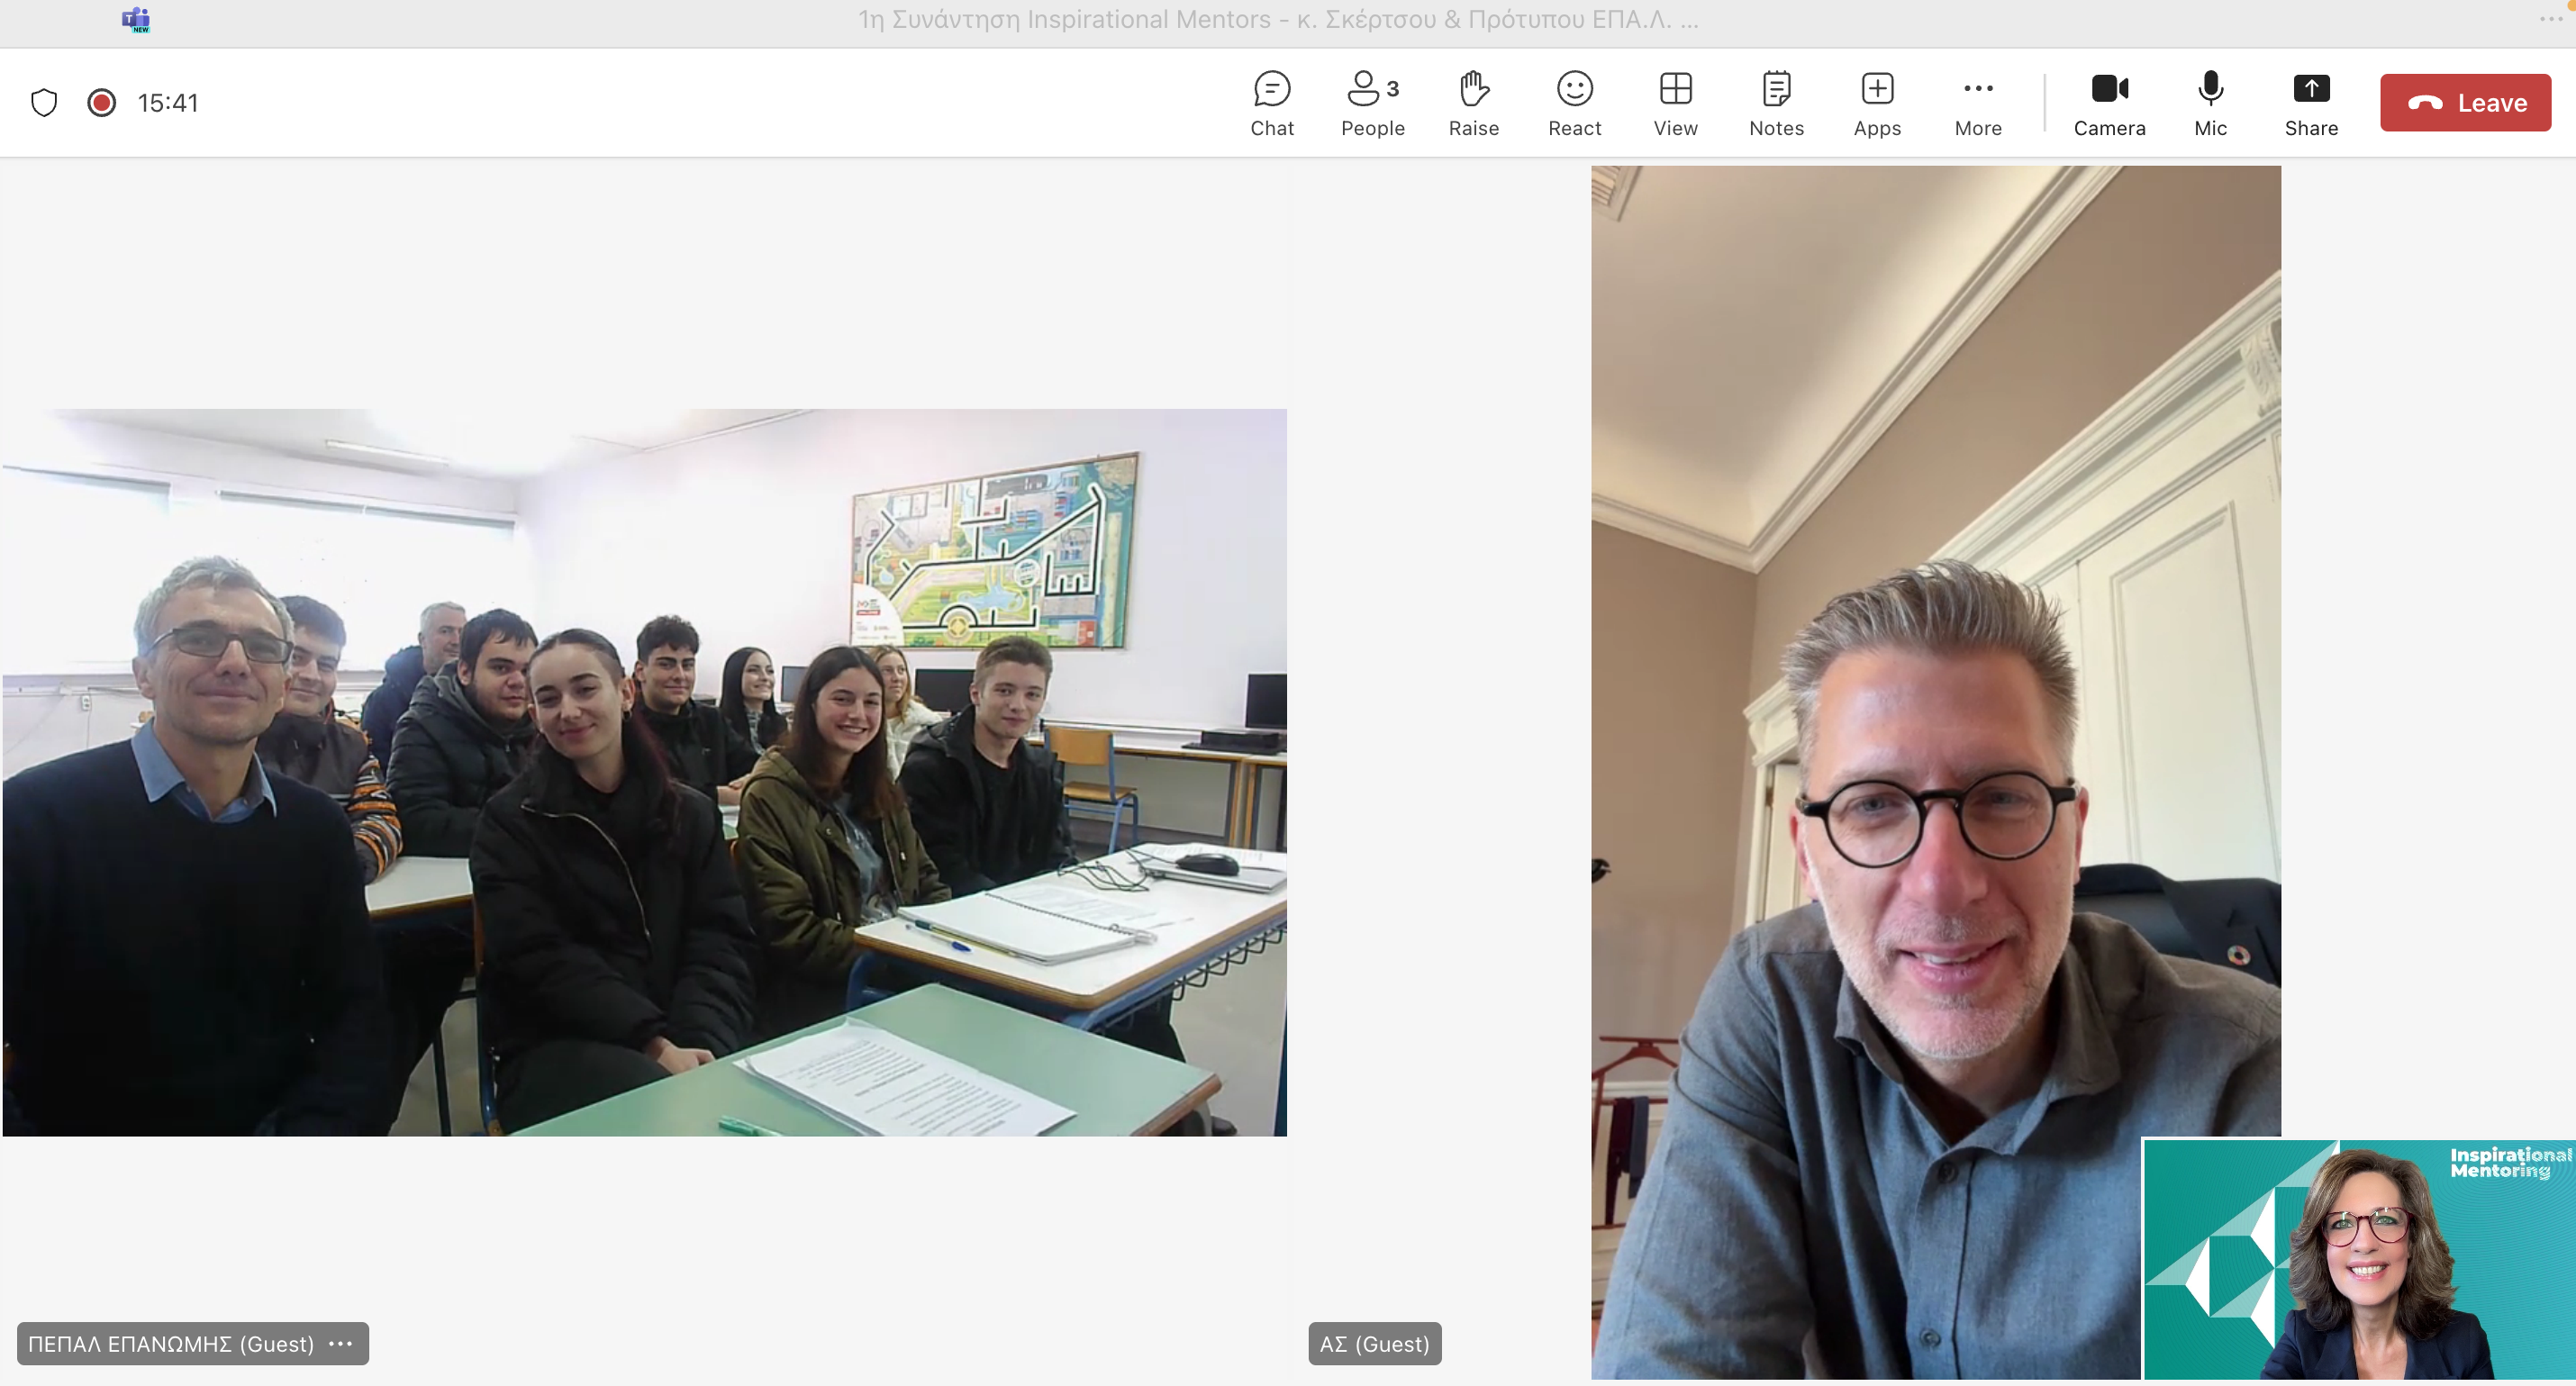Open options for ΠΕΠΑΛ ΕΠΑΝΩΜΗΣ guest

(341, 1343)
